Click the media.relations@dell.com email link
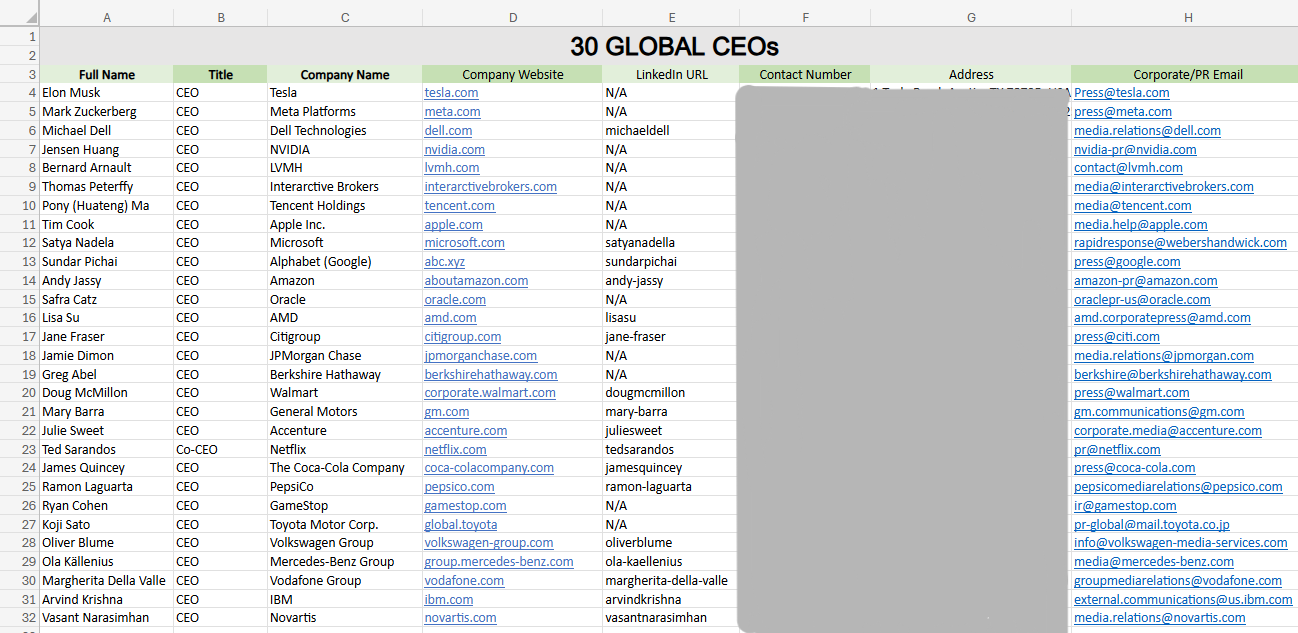The image size is (1298, 633). point(1147,130)
